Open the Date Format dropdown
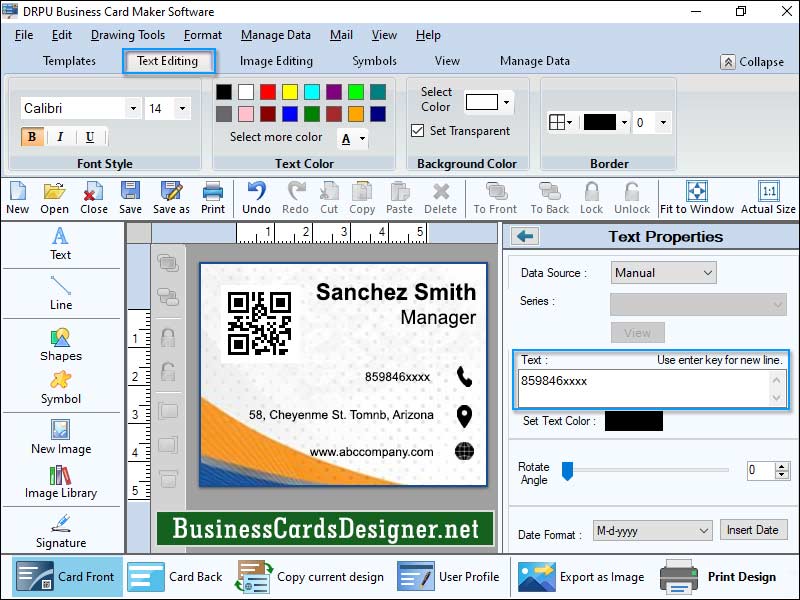Viewport: 800px width, 600px height. 653,531
